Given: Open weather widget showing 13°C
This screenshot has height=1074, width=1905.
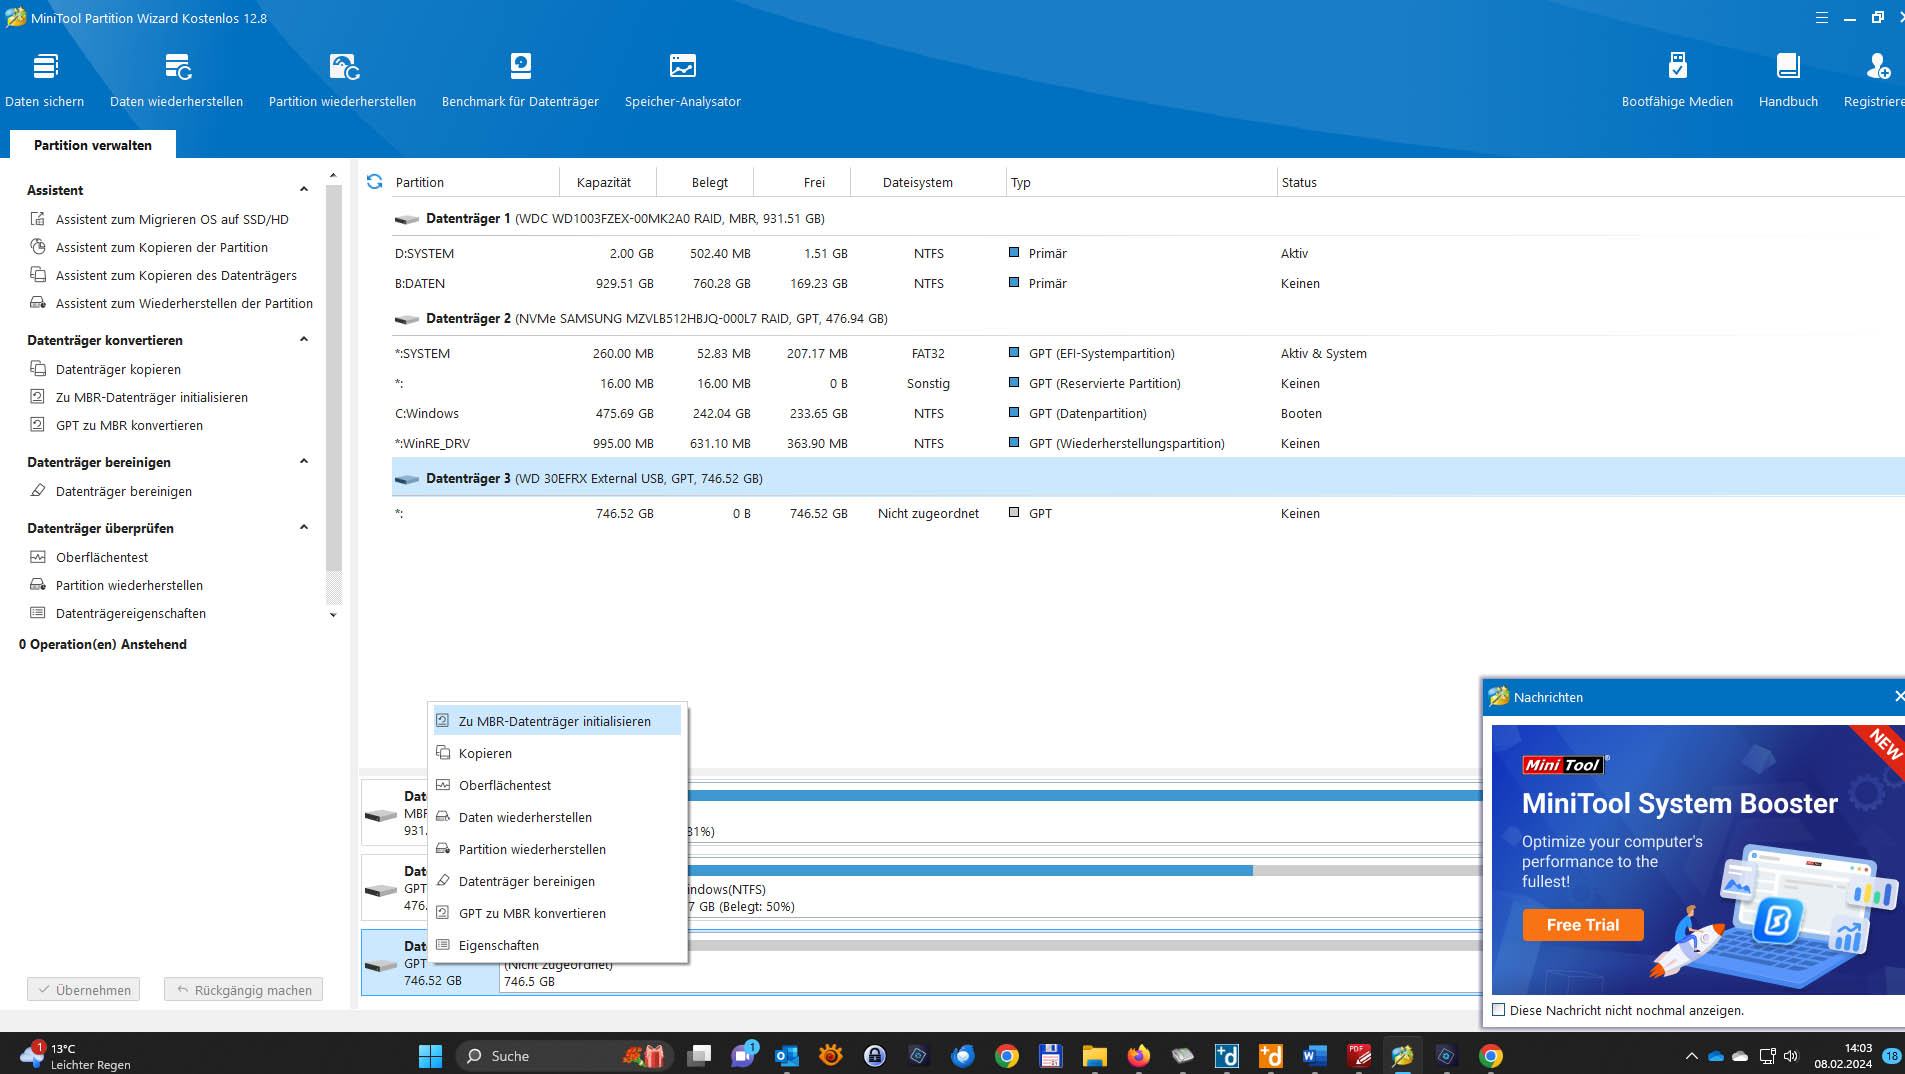Looking at the screenshot, I should 75,1056.
